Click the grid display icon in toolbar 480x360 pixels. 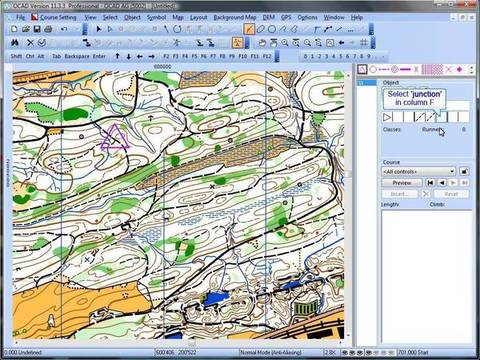364,43
